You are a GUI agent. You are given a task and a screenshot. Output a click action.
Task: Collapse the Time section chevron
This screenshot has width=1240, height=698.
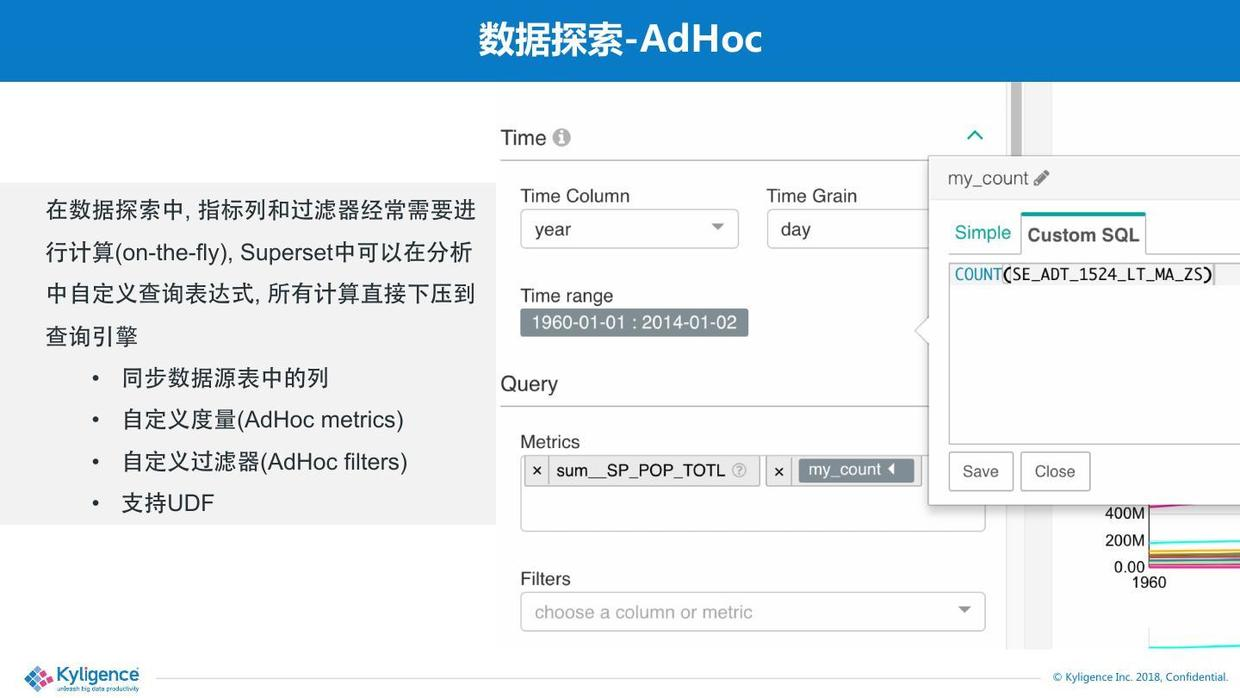tap(975, 135)
